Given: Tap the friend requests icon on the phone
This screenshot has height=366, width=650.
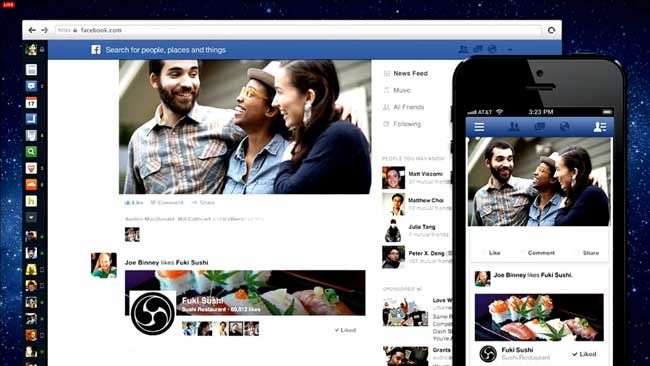Looking at the screenshot, I should click(514, 127).
